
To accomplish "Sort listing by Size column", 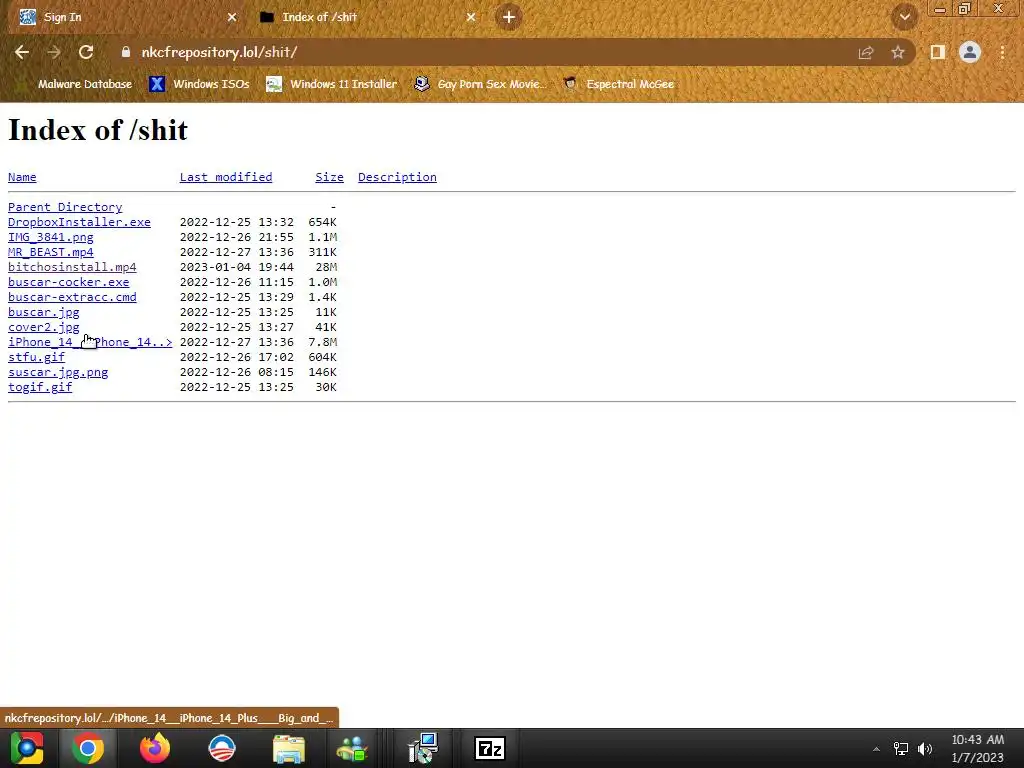I will [x=329, y=177].
